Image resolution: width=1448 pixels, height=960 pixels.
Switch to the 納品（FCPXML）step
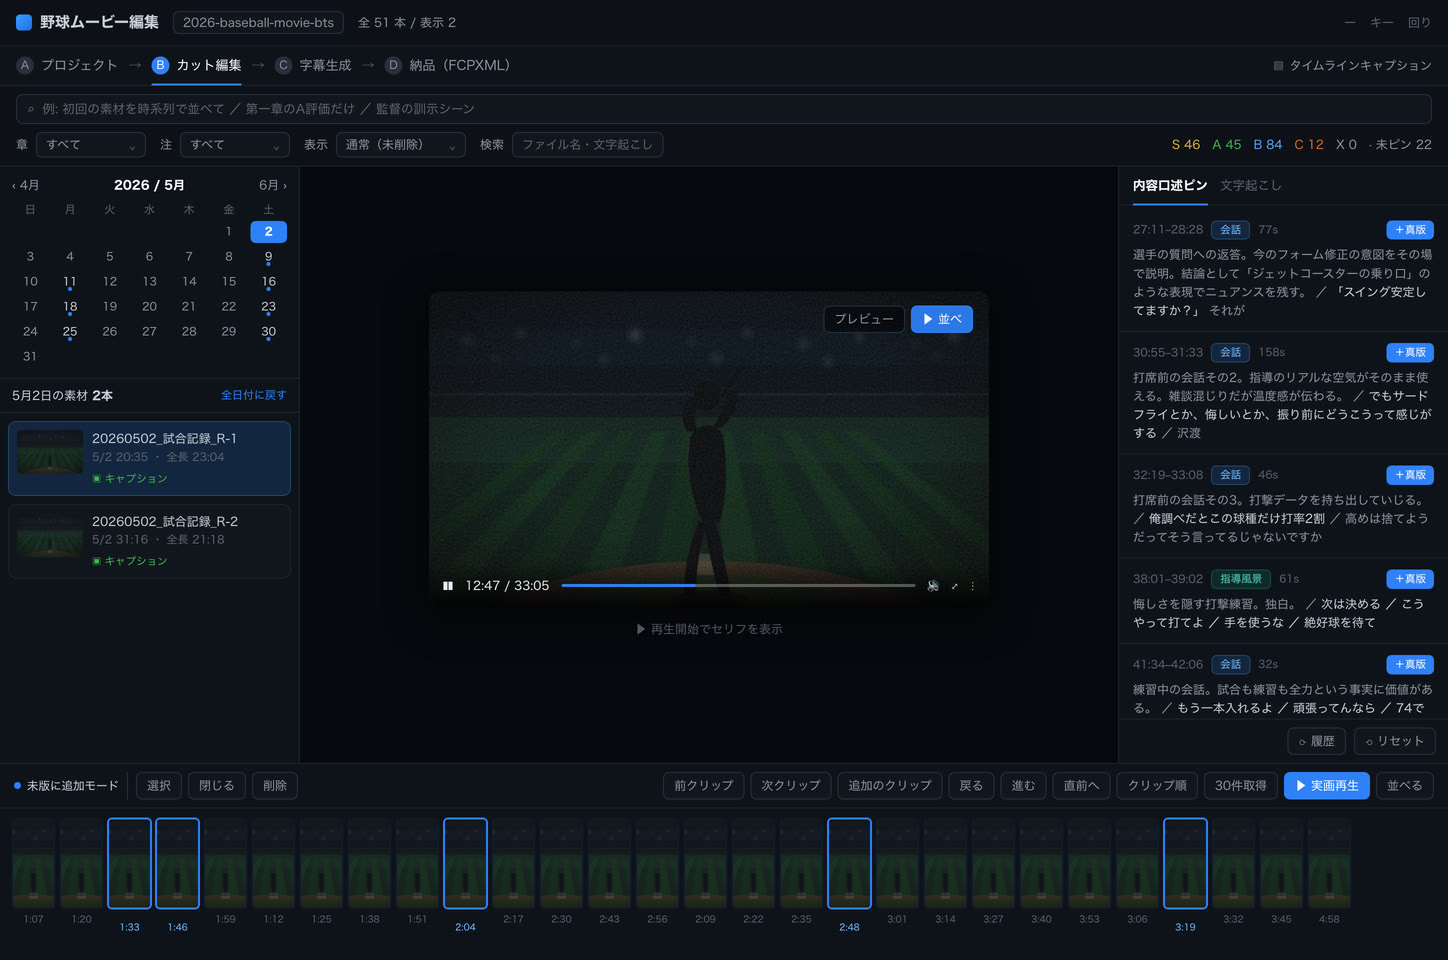tap(448, 65)
